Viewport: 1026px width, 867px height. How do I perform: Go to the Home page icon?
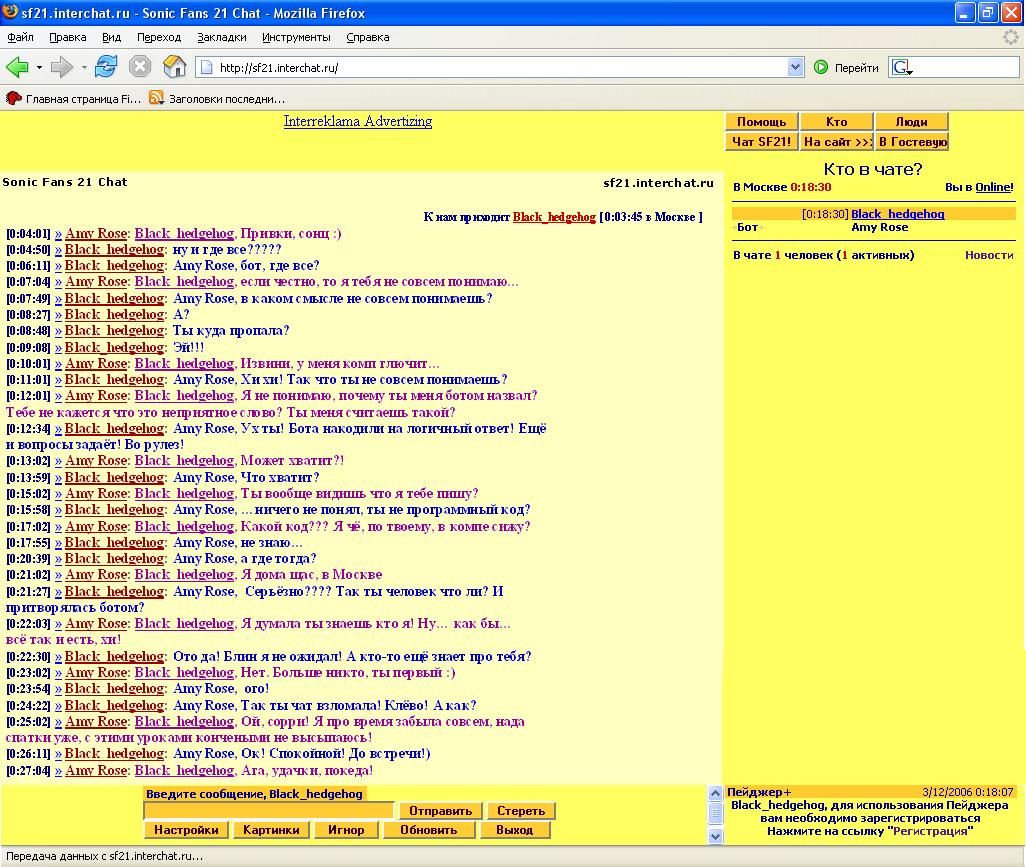174,67
